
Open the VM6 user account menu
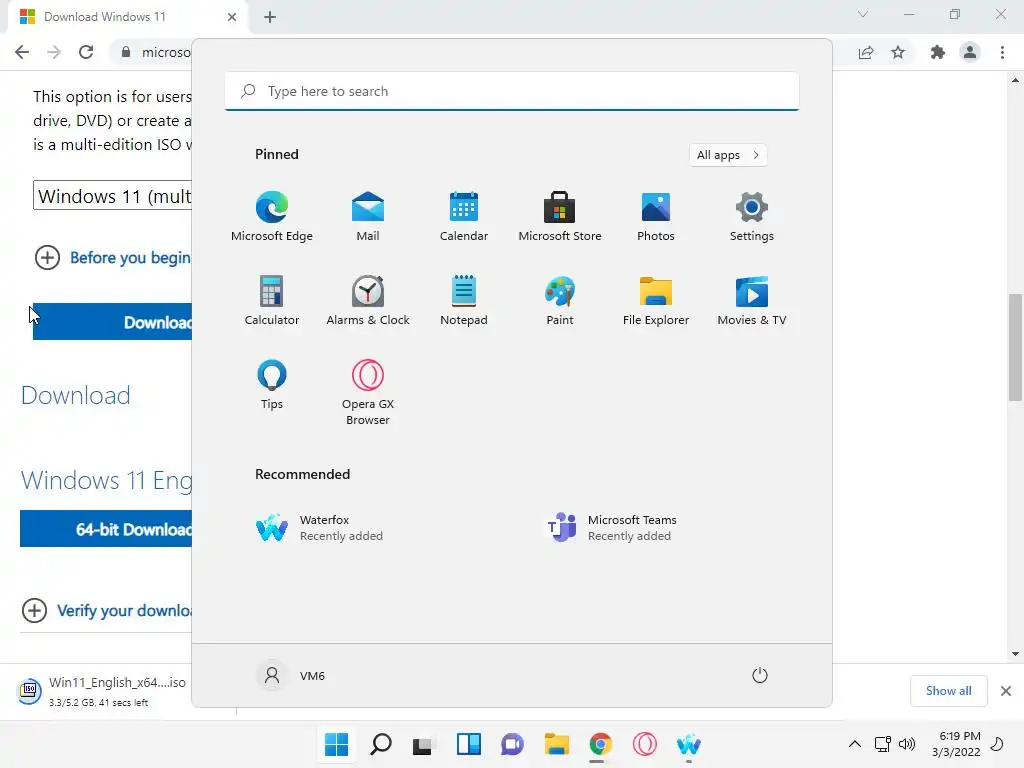click(x=291, y=675)
